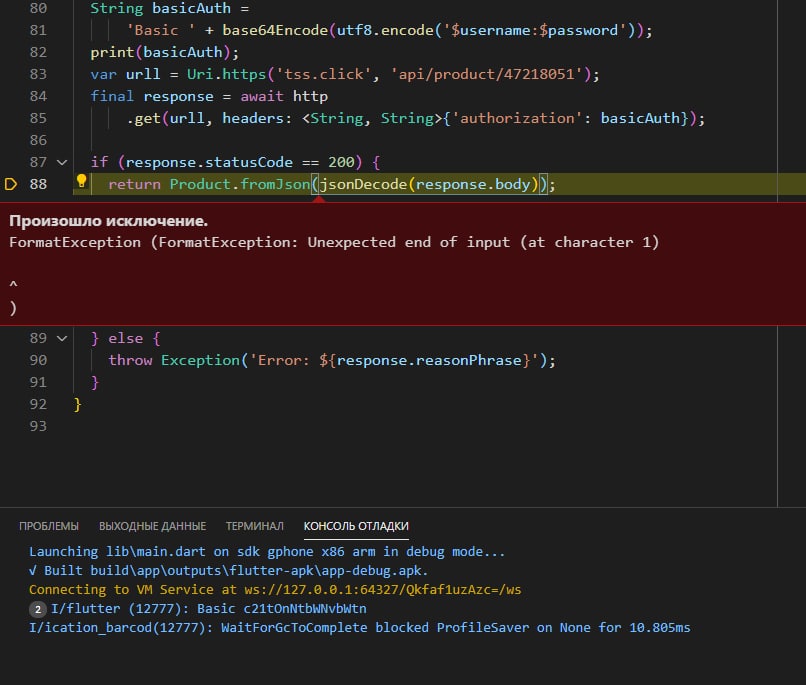
Task: Click the 'Произошло исключение.' exception heading
Action: point(108,221)
